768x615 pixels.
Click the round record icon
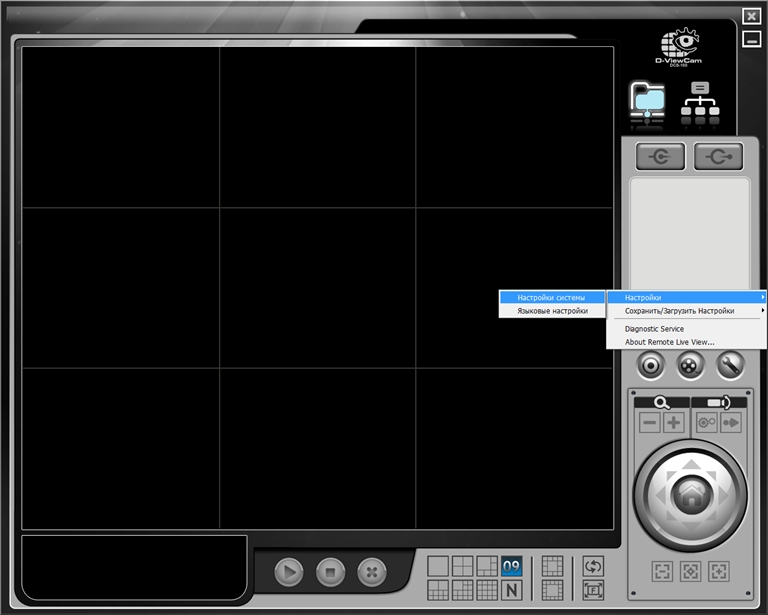point(651,366)
